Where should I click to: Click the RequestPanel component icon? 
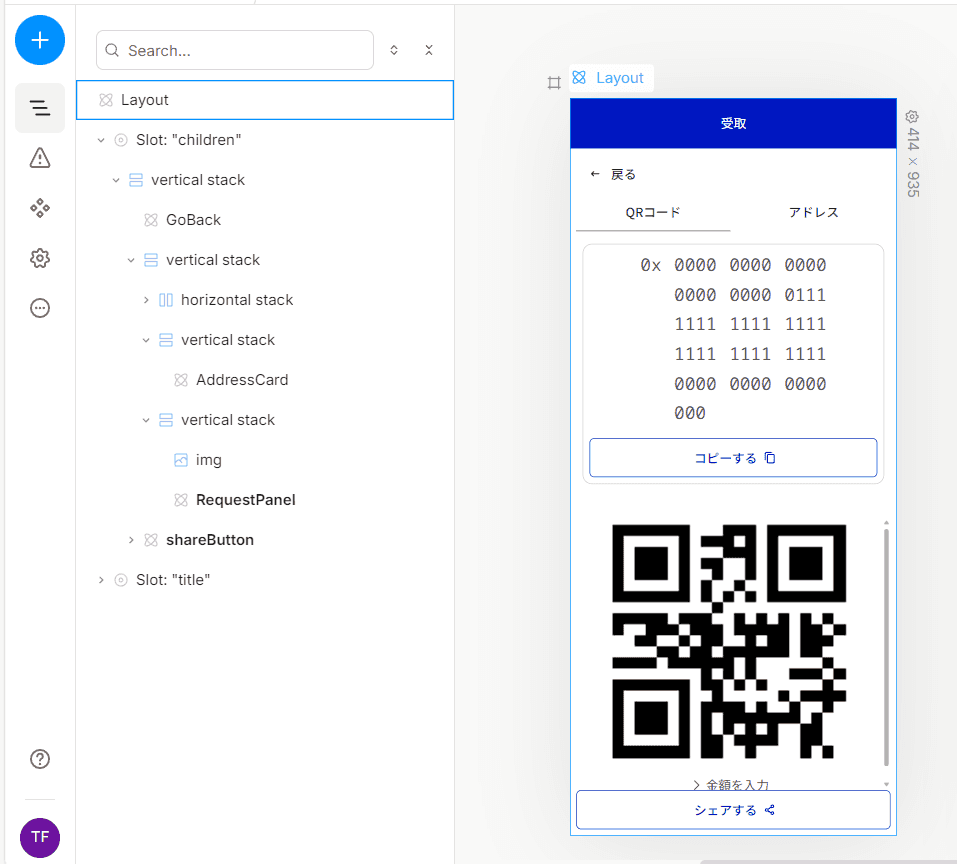click(x=181, y=500)
